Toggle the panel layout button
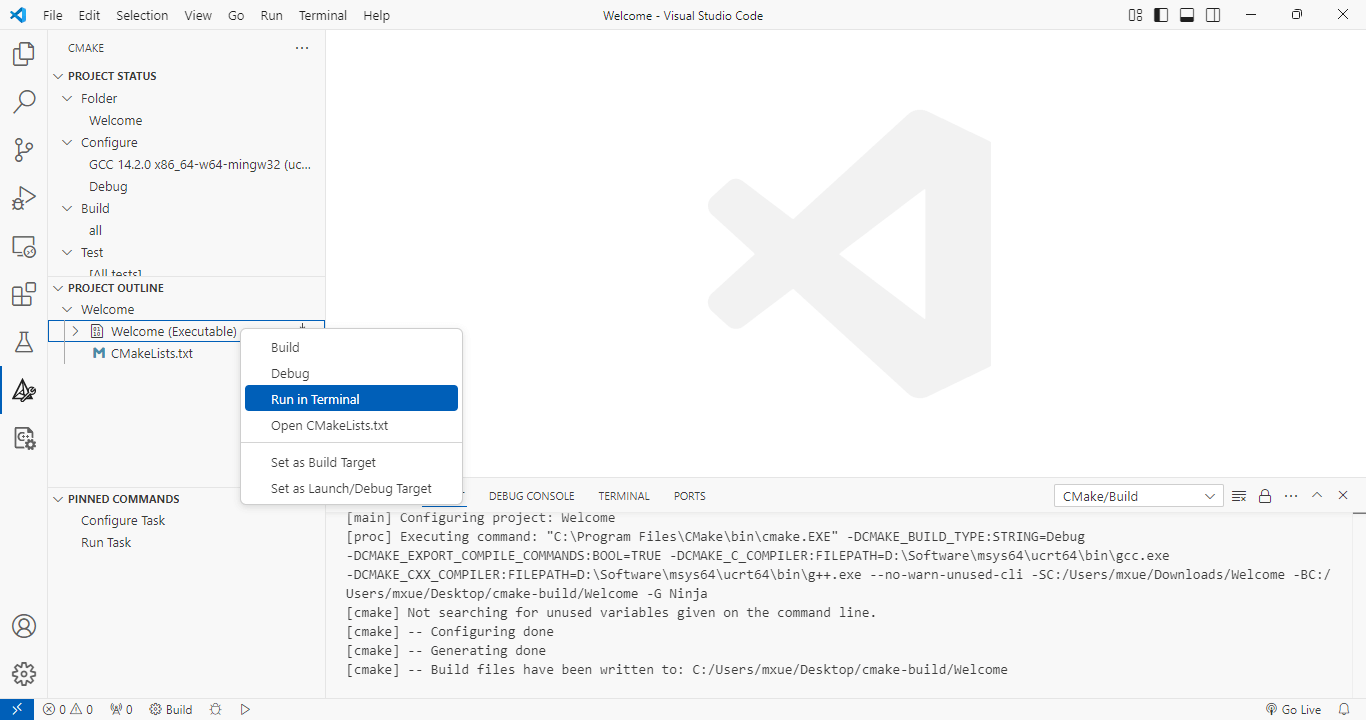The height and width of the screenshot is (720, 1366). point(1187,15)
